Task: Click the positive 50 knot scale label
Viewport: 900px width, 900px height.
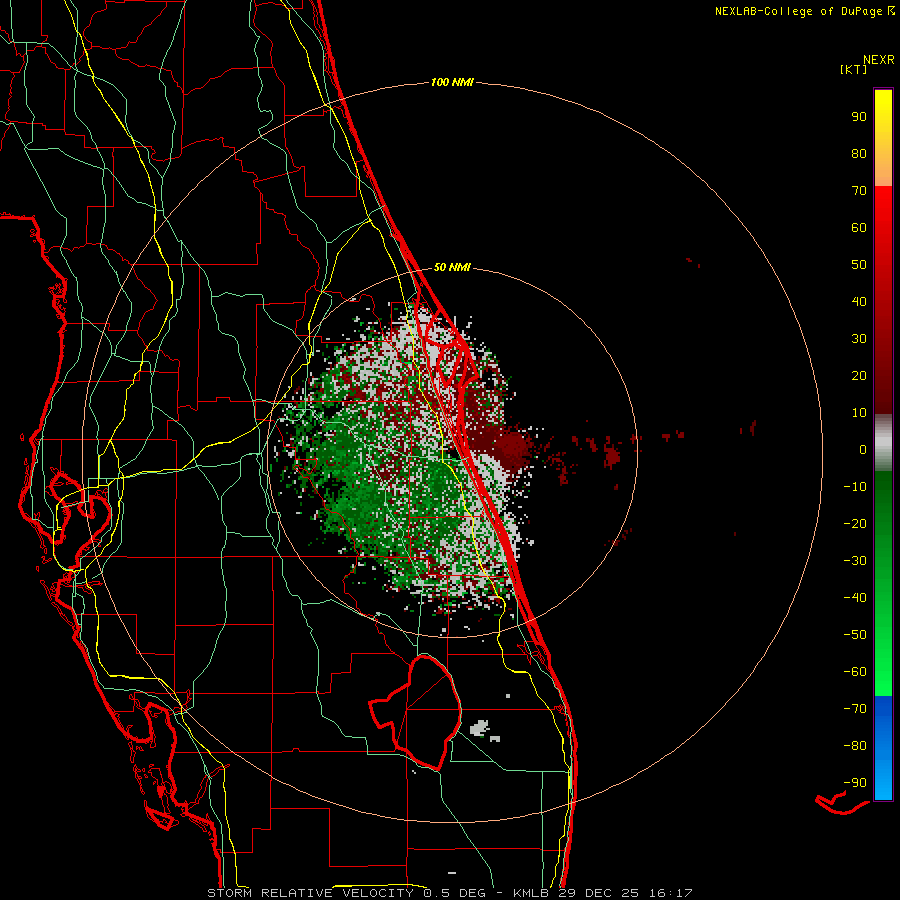Action: click(x=859, y=265)
